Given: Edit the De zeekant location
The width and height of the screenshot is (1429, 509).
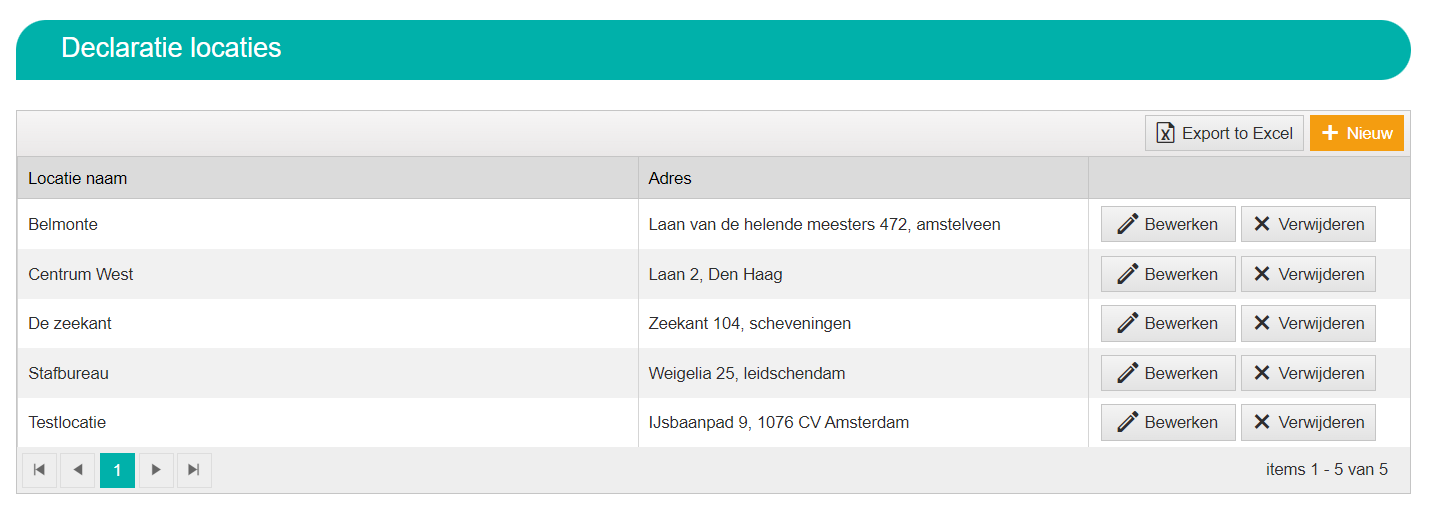Looking at the screenshot, I should 1168,323.
